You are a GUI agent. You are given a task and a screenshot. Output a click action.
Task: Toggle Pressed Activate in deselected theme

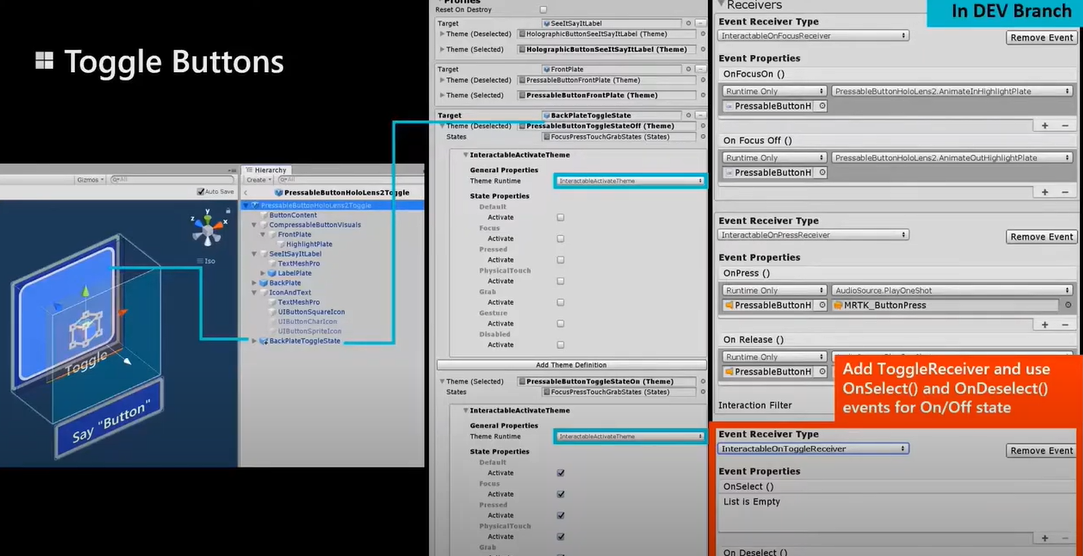(560, 260)
